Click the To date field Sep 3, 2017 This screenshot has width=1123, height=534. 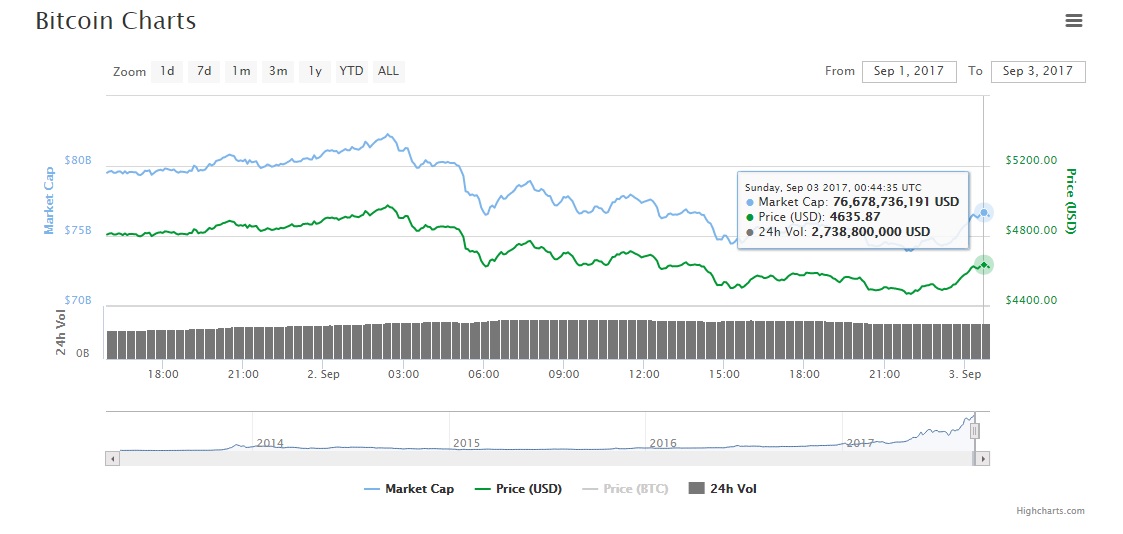[1037, 71]
